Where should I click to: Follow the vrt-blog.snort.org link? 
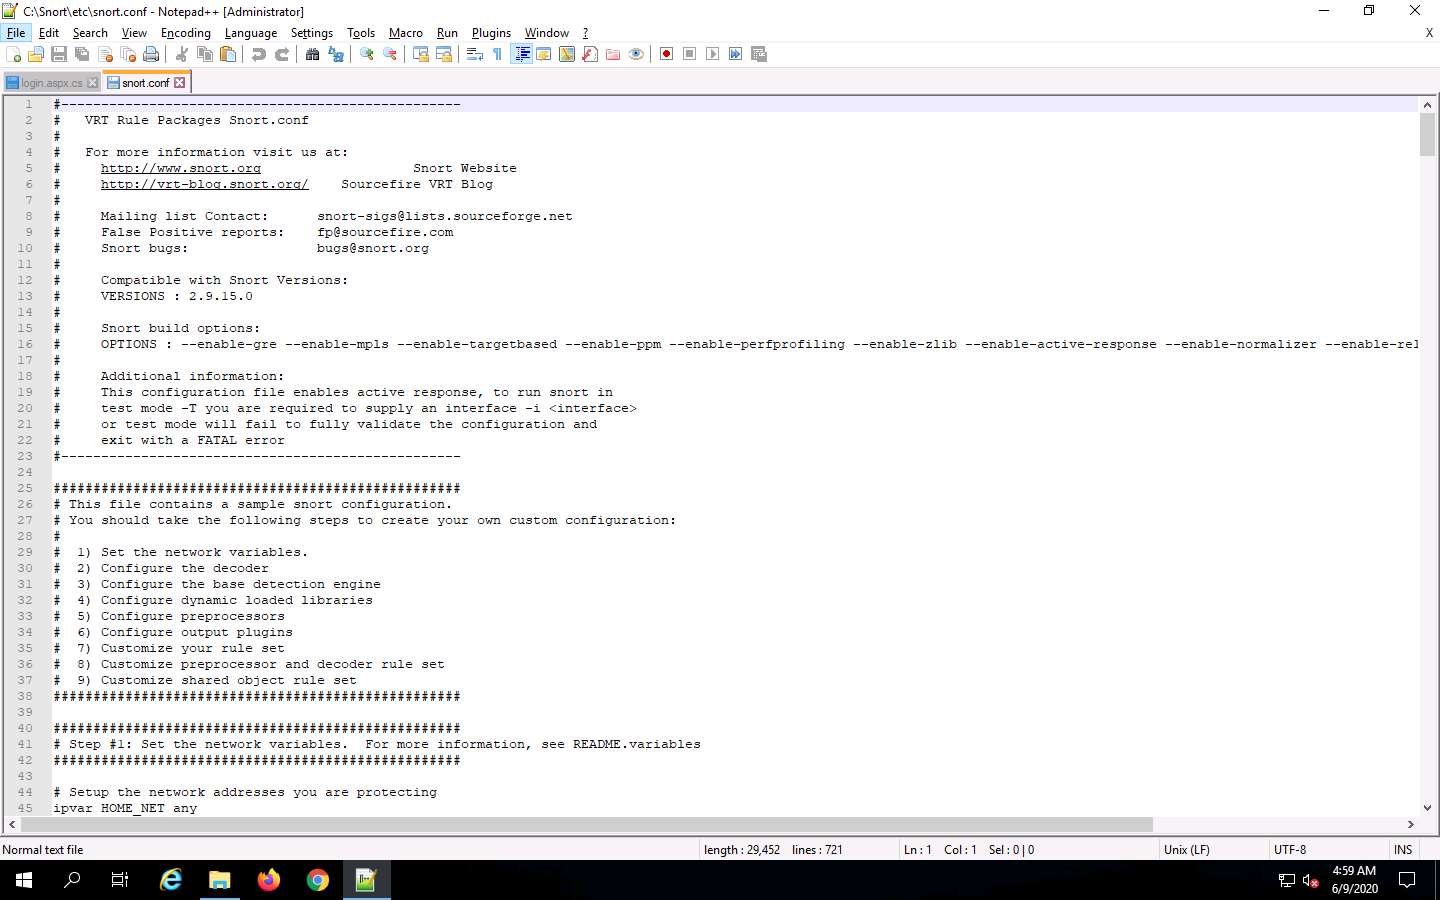[x=205, y=184]
